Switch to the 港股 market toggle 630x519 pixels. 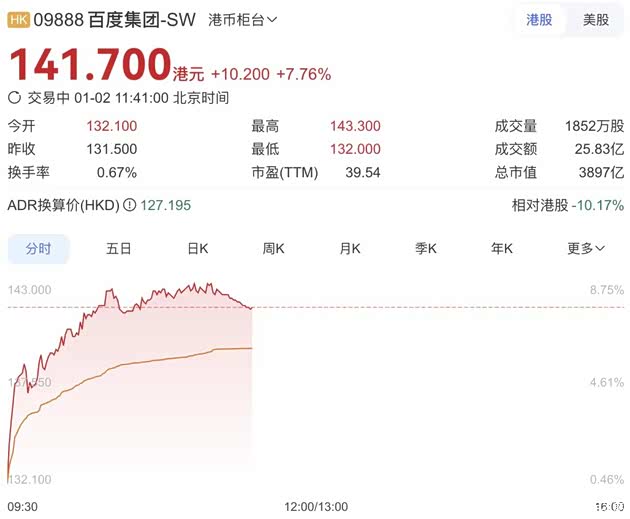click(x=539, y=19)
